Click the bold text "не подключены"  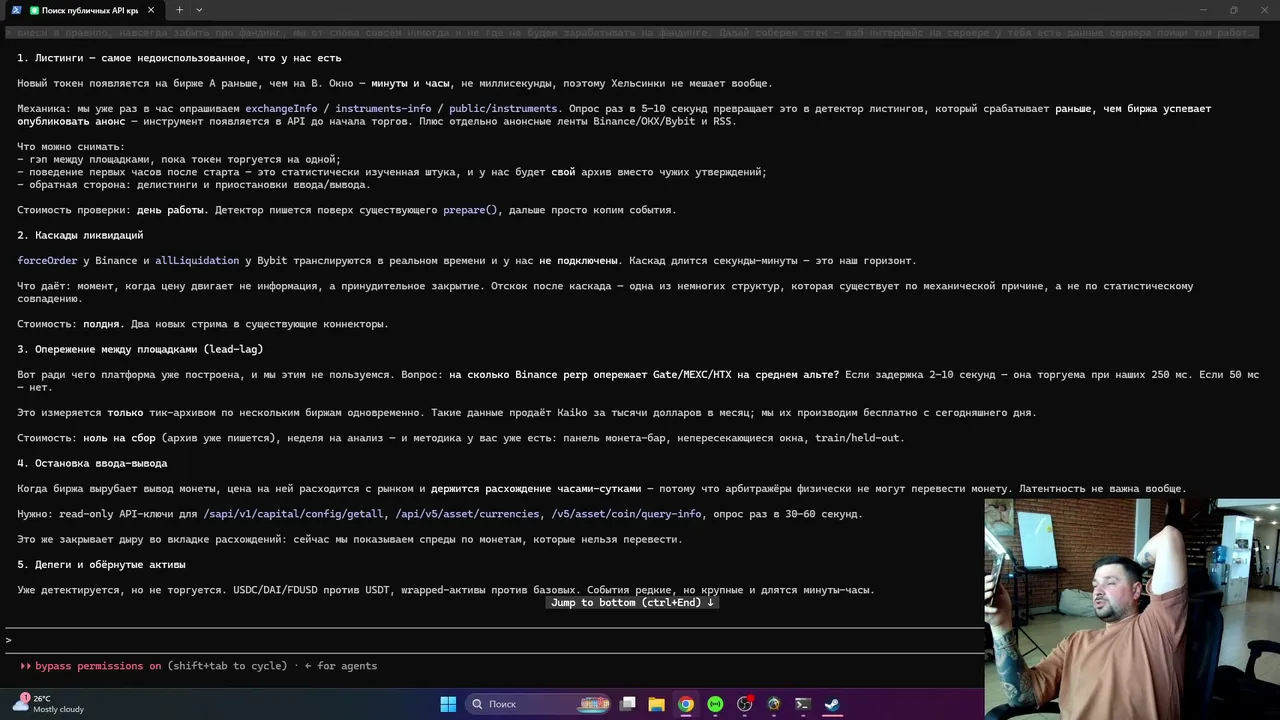[578, 261]
